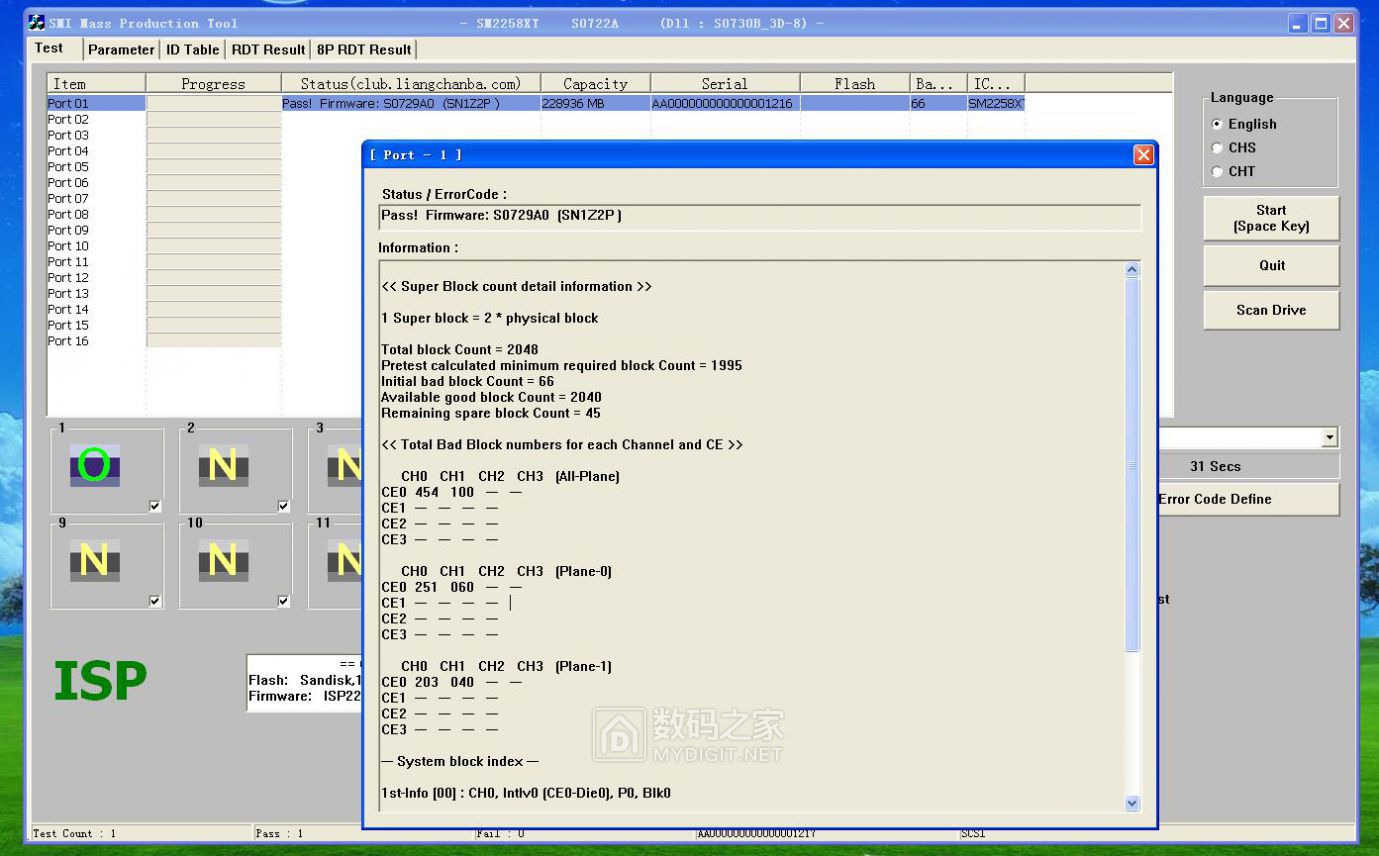Image resolution: width=1379 pixels, height=856 pixels.
Task: Click port 1 status icon showing O
Action: pyautogui.click(x=95, y=466)
